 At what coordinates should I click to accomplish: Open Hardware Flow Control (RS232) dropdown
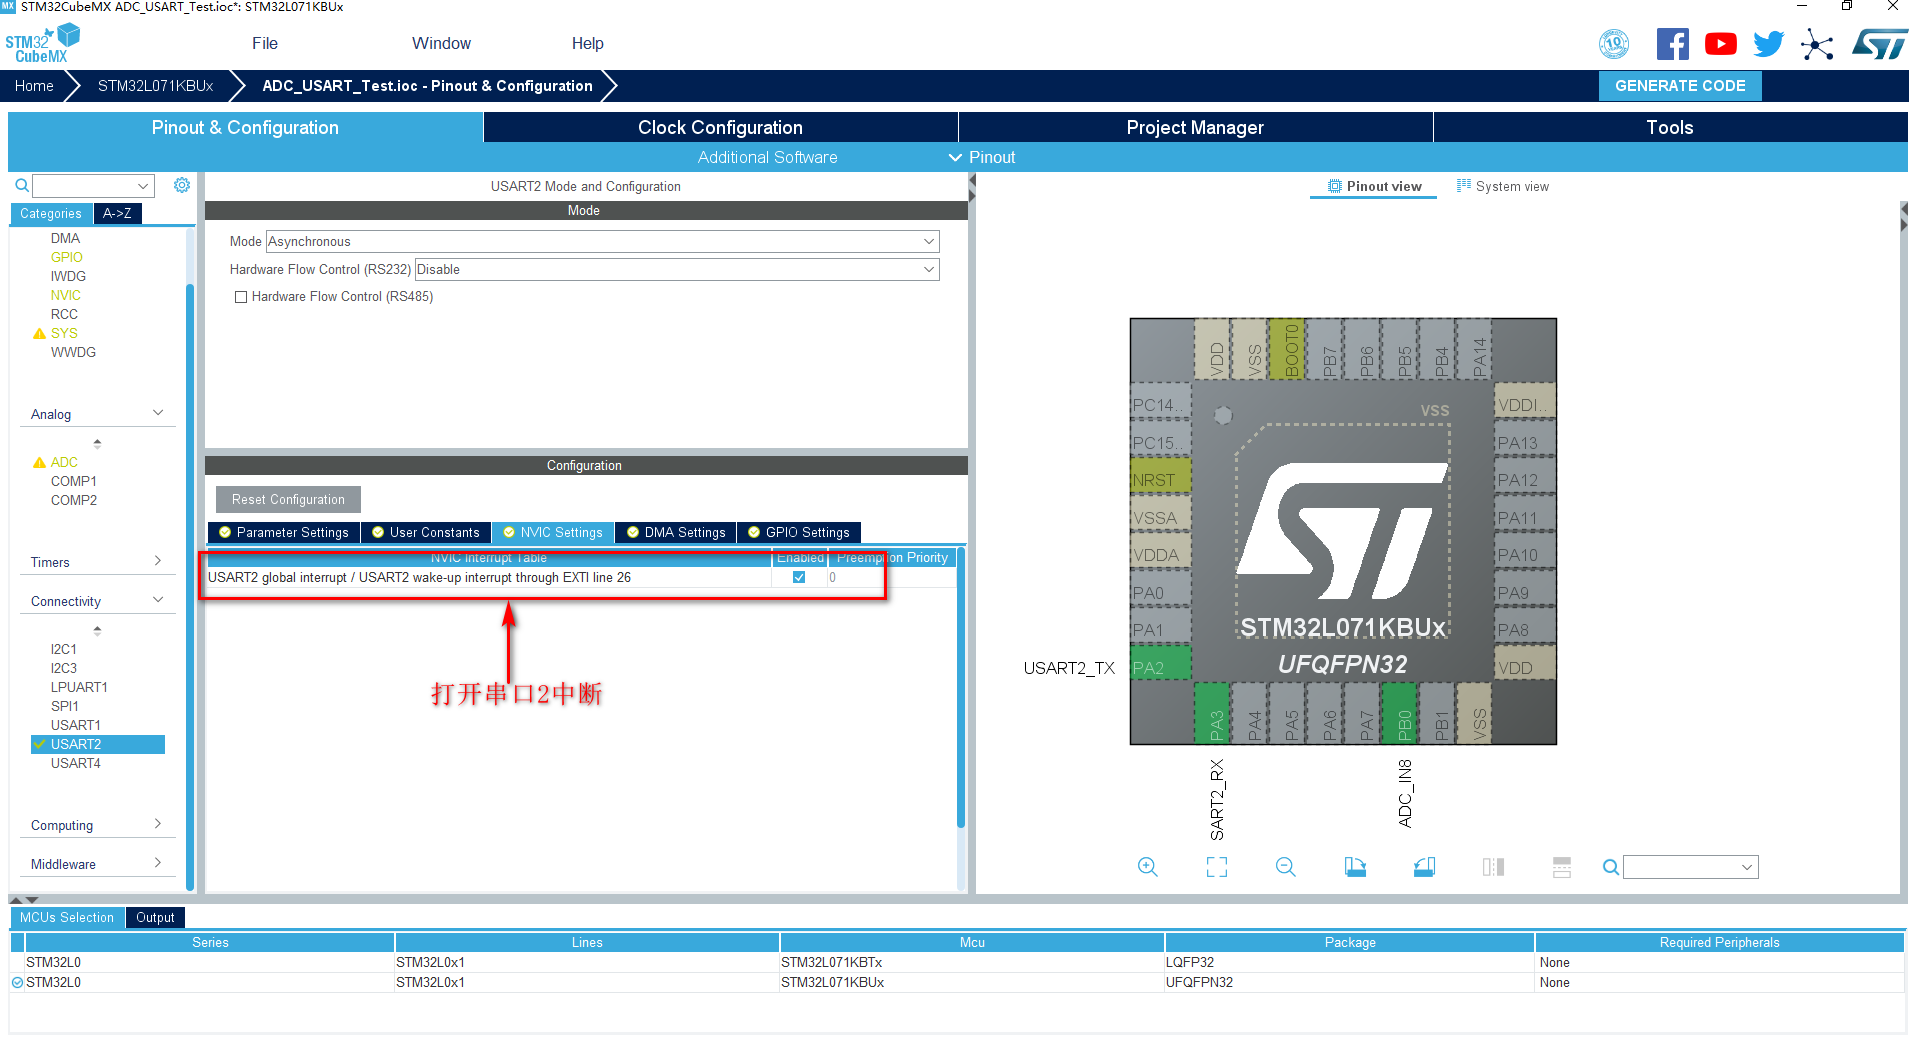tap(677, 269)
